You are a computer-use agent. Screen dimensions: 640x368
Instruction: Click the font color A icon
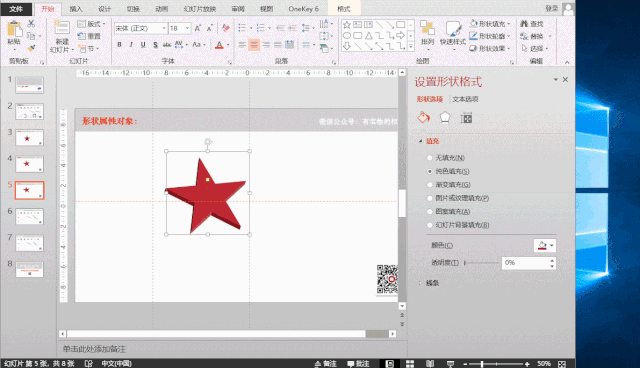click(219, 44)
